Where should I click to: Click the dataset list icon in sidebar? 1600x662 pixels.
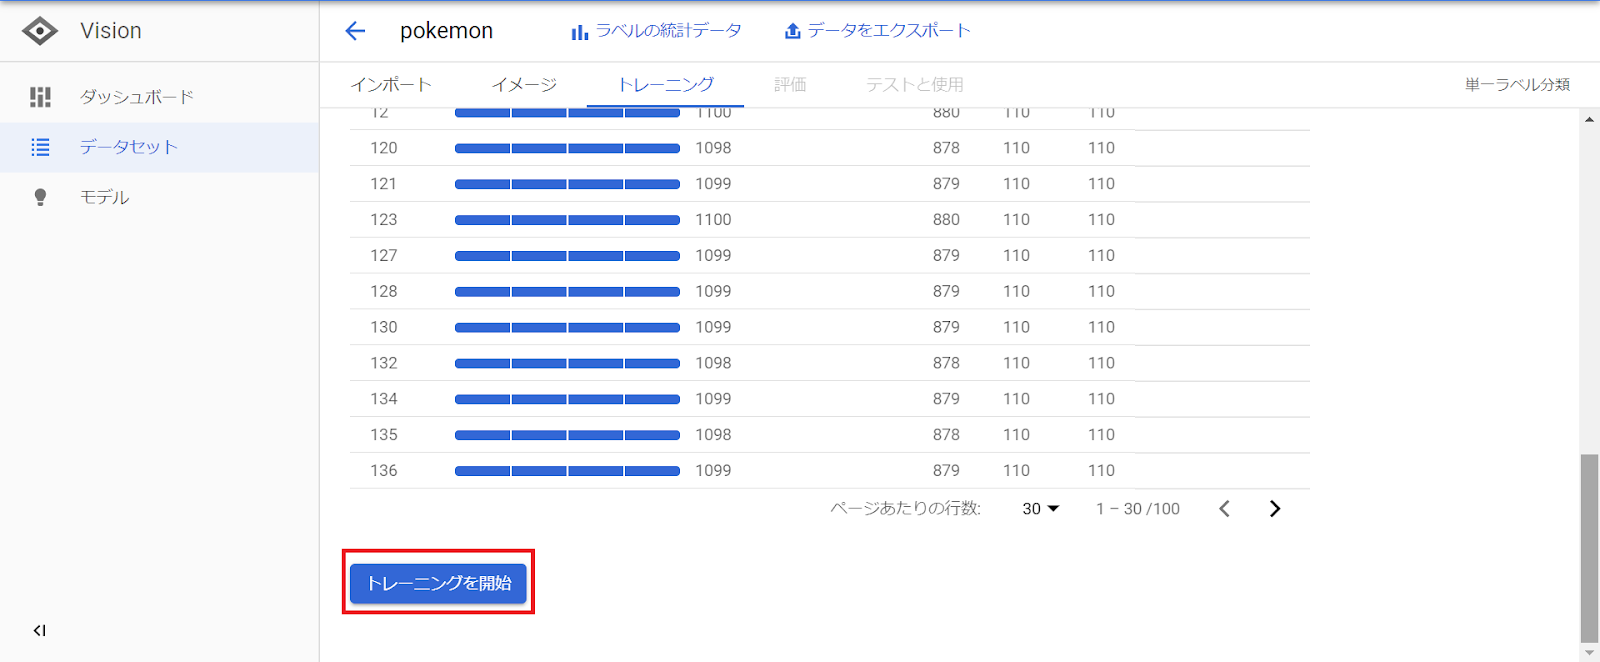pos(40,147)
